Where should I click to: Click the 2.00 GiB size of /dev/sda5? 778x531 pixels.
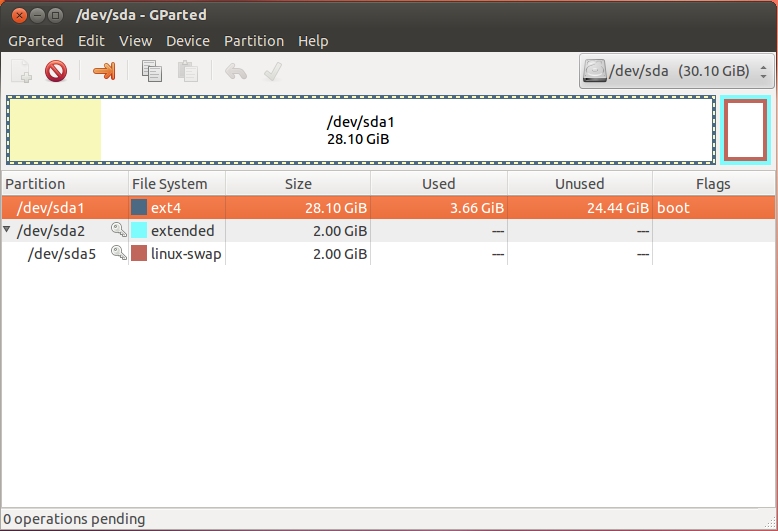(x=340, y=254)
